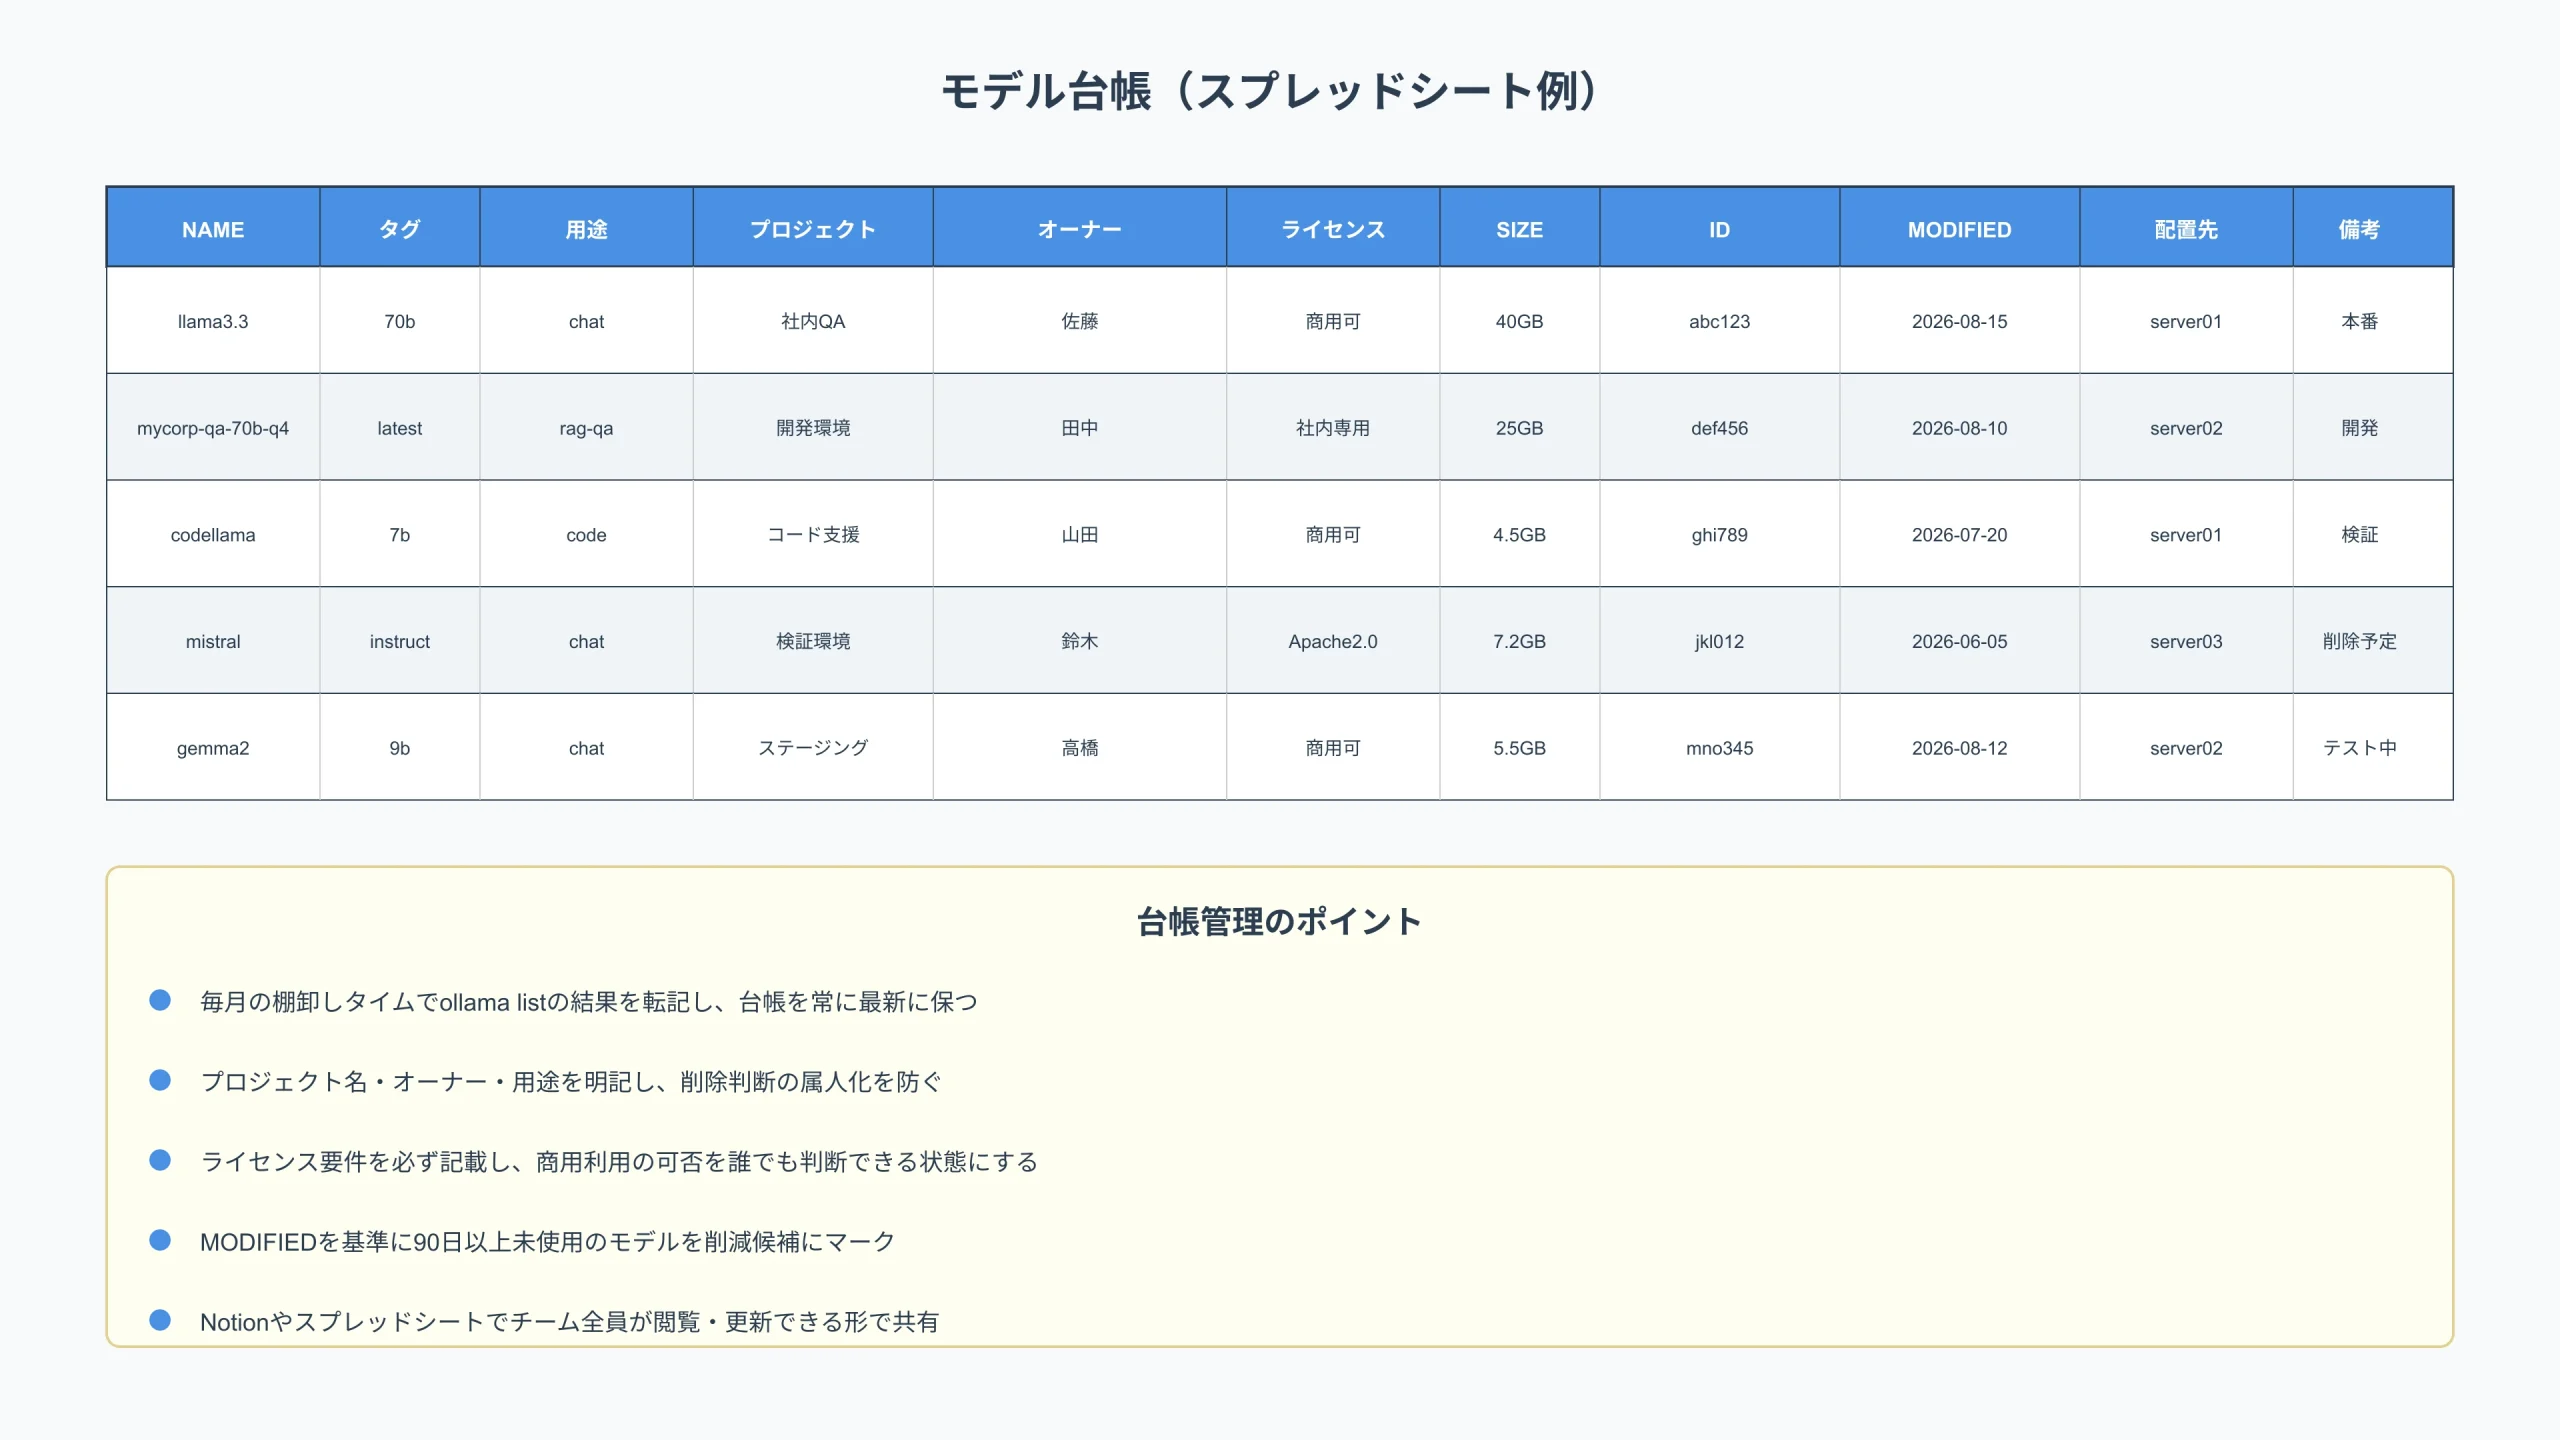Select the MODIFIED column header

point(1959,229)
